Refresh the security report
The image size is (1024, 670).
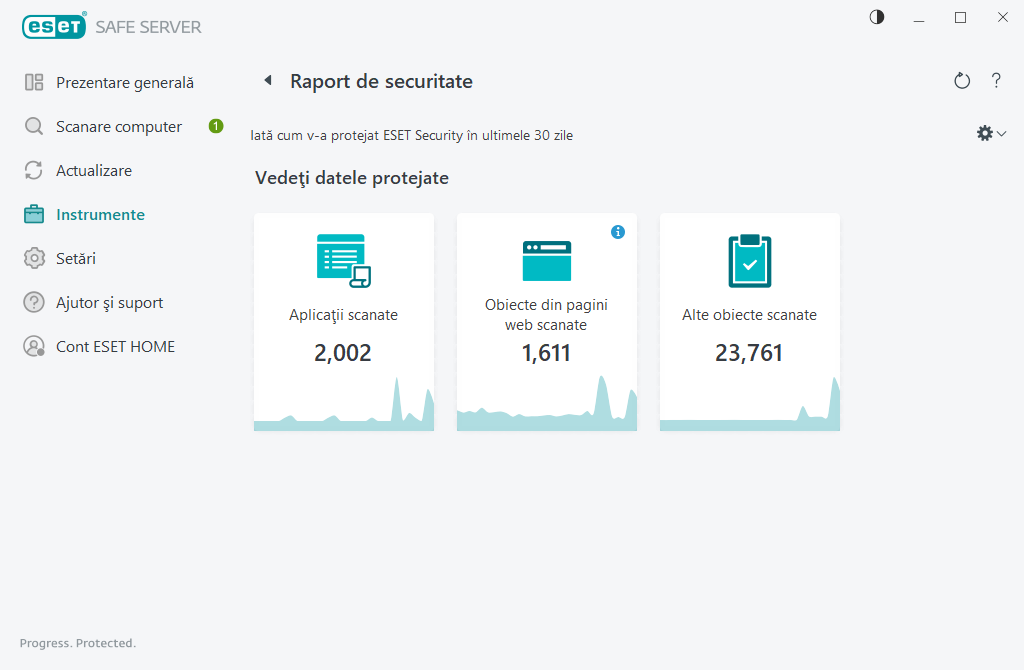962,81
